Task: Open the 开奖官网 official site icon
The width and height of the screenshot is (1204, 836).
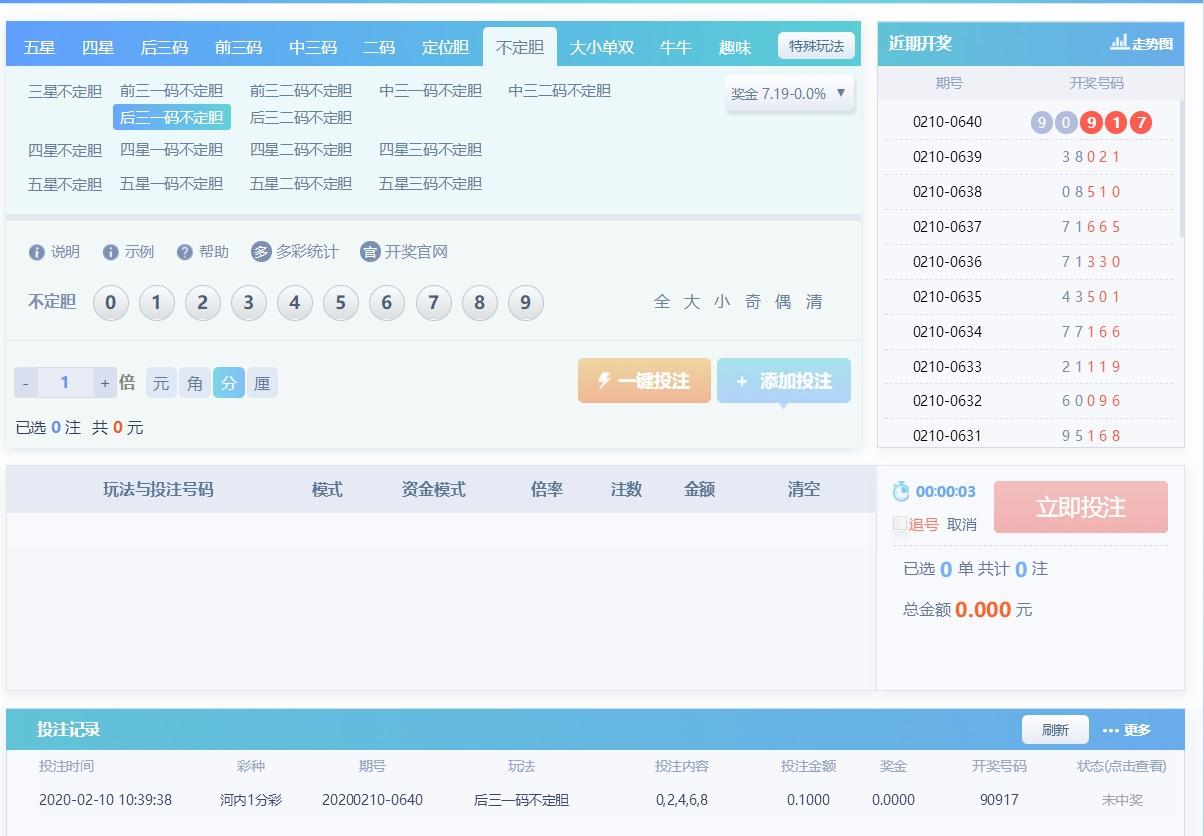Action: point(370,252)
